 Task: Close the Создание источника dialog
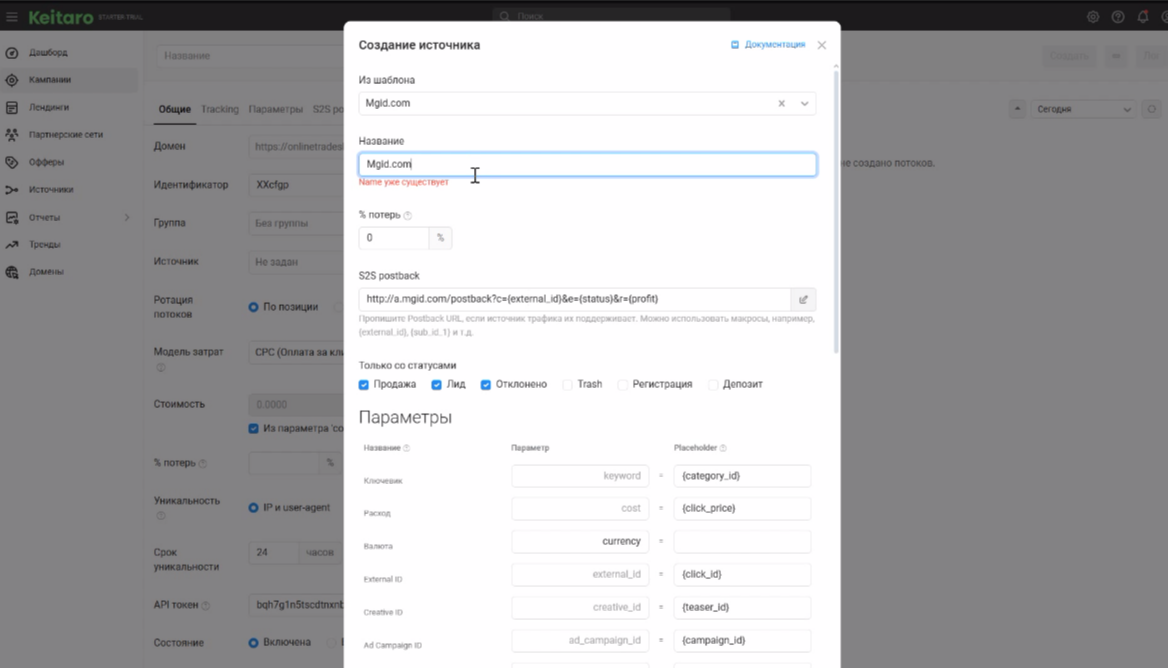point(822,45)
